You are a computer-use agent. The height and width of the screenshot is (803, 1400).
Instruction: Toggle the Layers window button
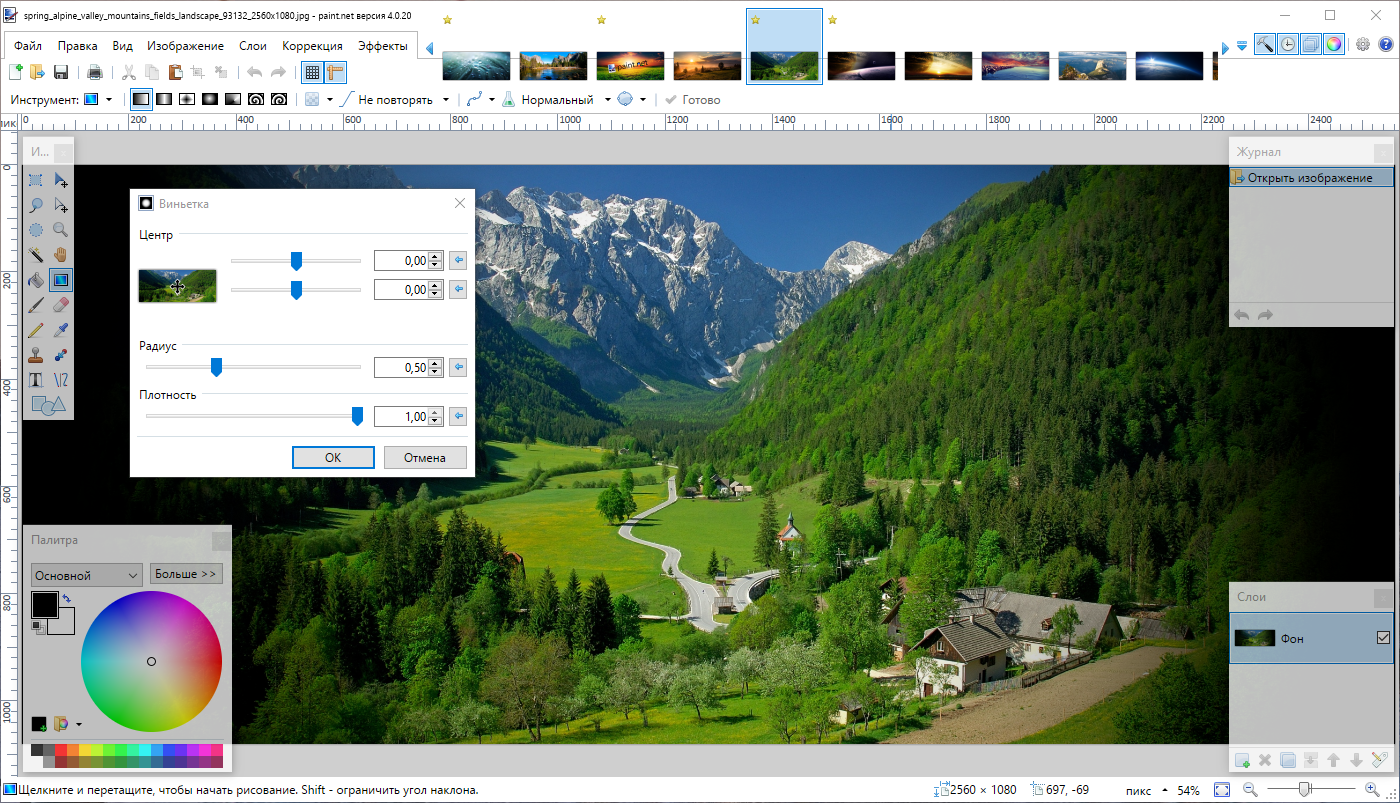pos(1311,44)
